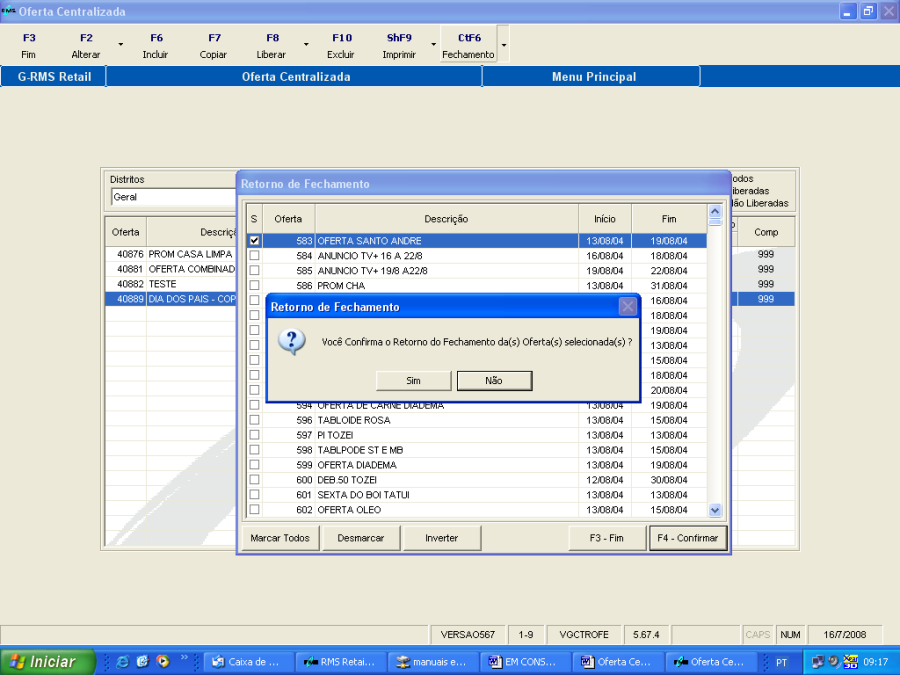Click F6 Incluir toolbar button
The height and width of the screenshot is (675, 900).
pos(156,45)
